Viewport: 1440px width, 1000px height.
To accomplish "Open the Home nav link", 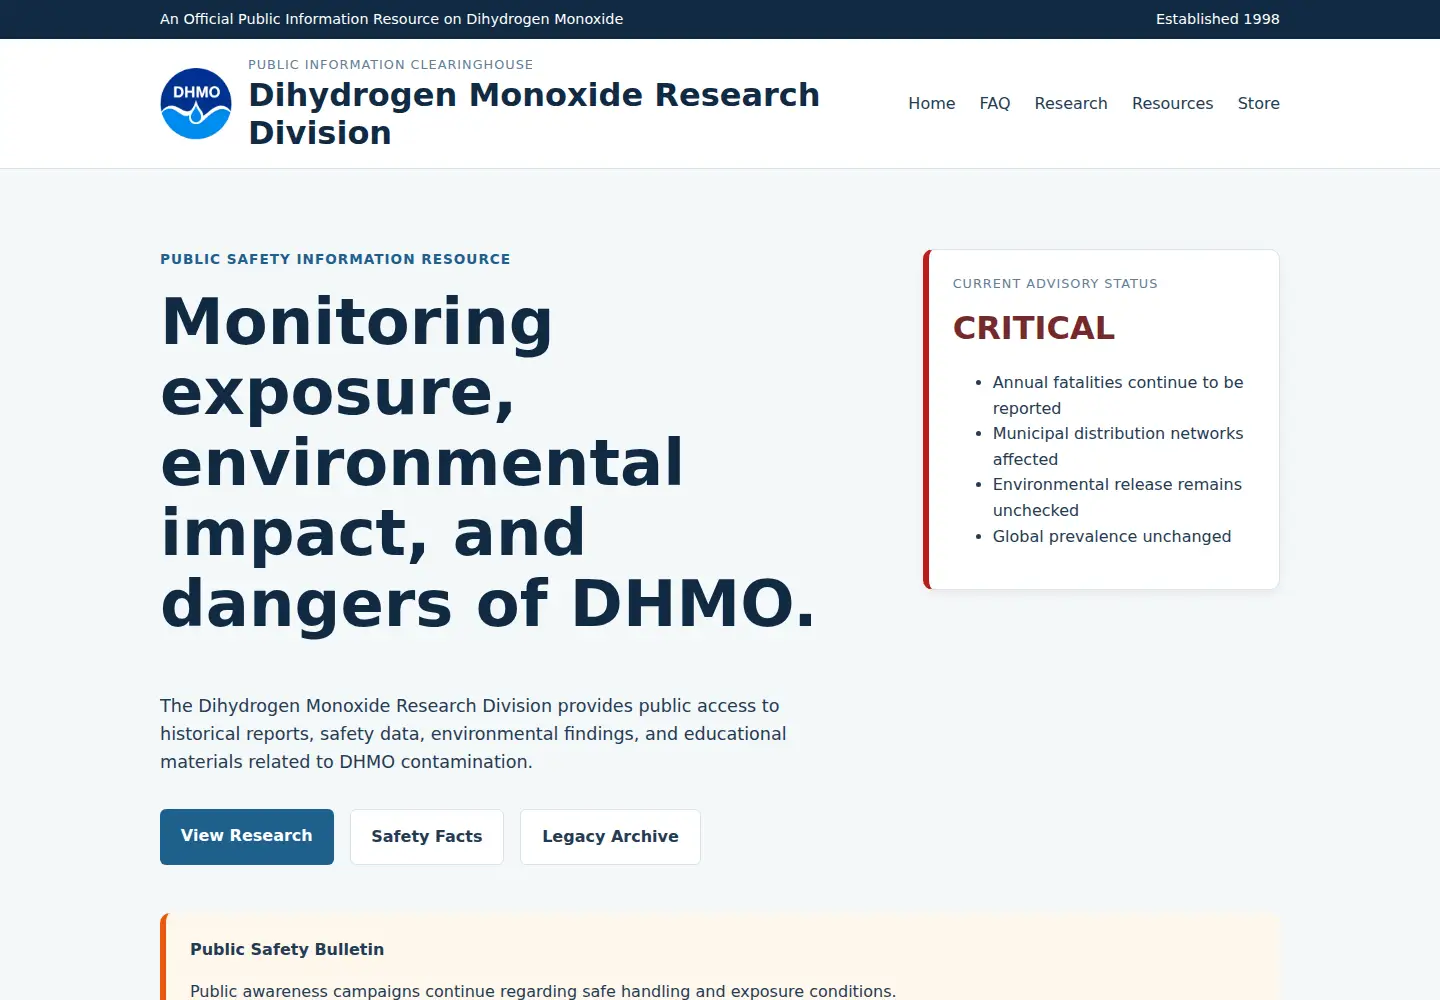I will pyautogui.click(x=931, y=103).
